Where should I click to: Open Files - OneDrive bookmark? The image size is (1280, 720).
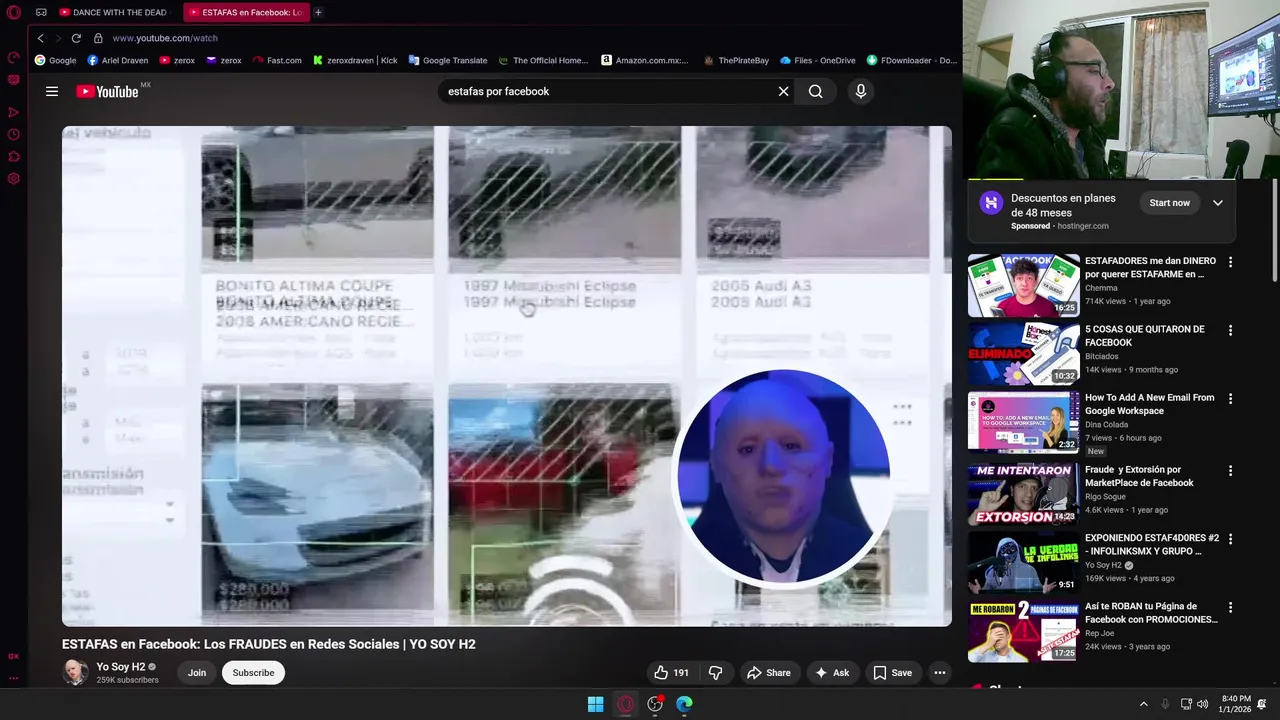(818, 60)
